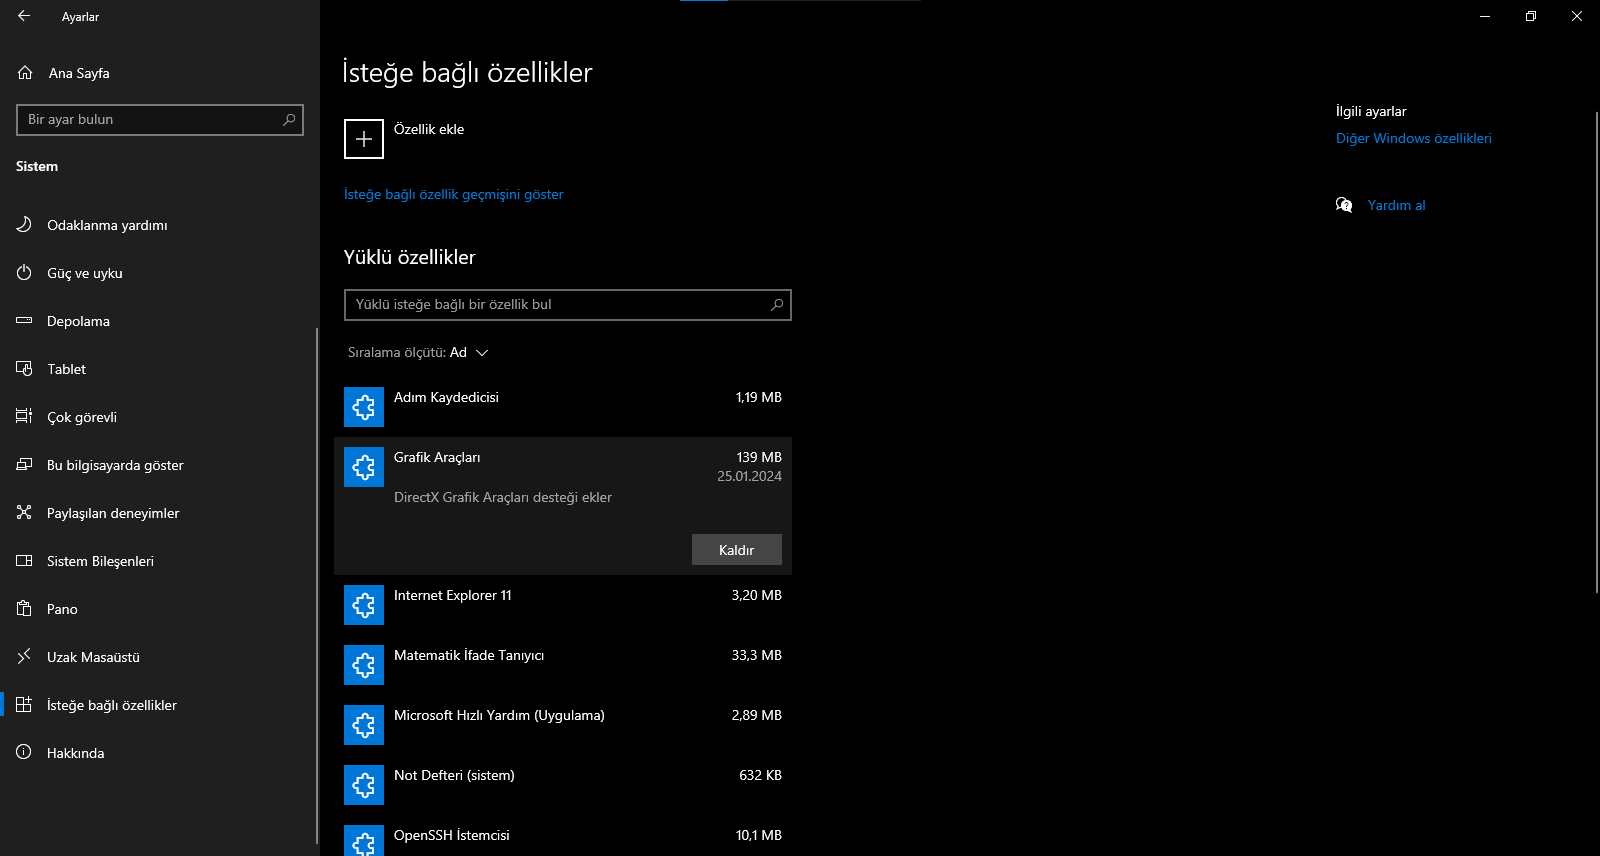Click the search magnifier in Bir ayar bulun
1600x856 pixels.
(x=289, y=119)
